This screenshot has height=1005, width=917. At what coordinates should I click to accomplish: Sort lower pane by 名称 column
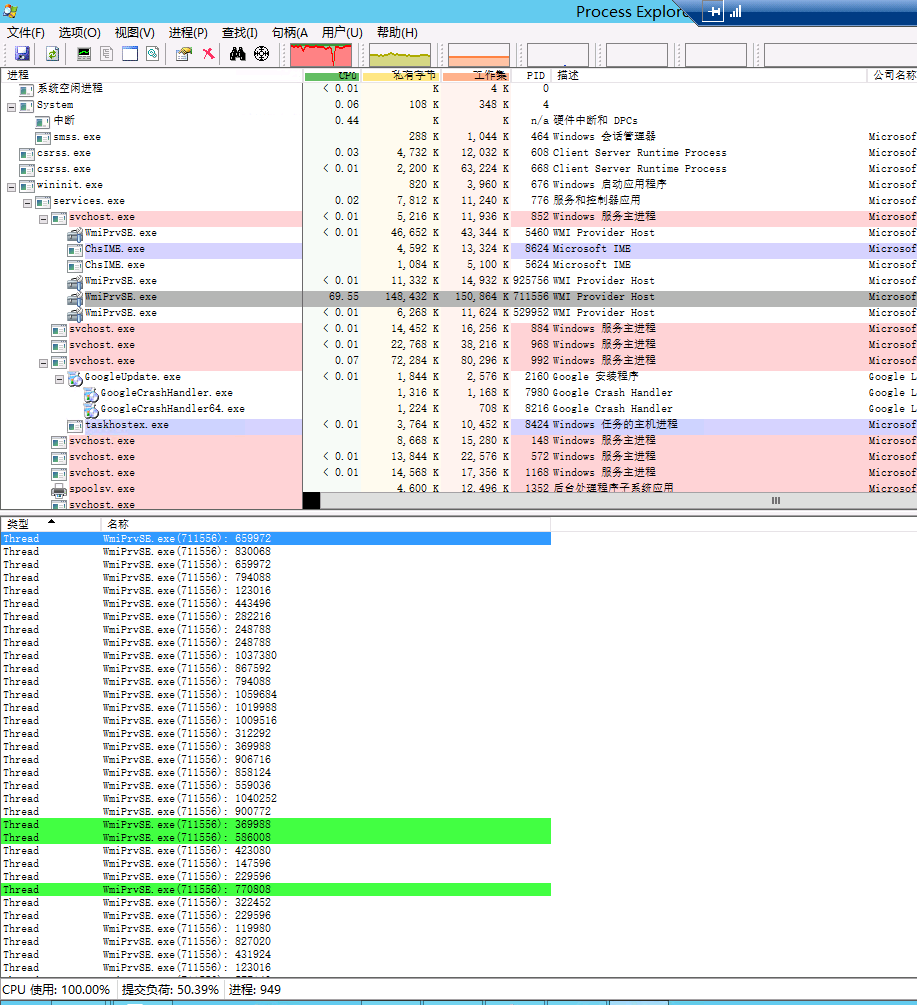(x=326, y=524)
